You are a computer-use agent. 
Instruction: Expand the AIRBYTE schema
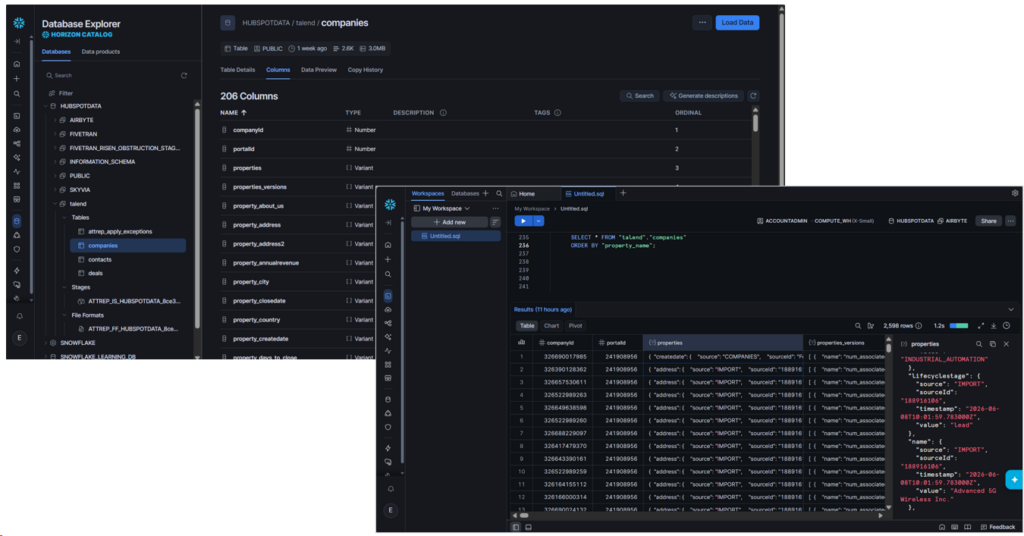55,120
